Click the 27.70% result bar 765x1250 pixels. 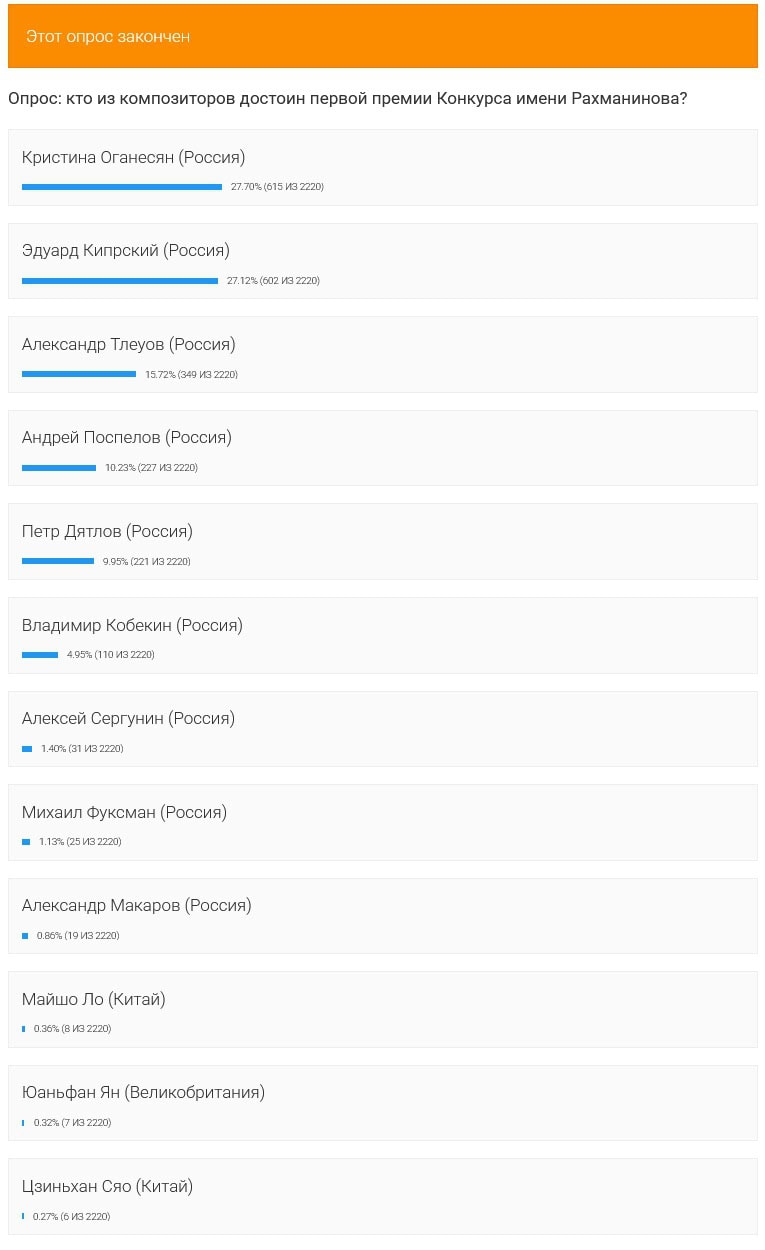tap(122, 187)
